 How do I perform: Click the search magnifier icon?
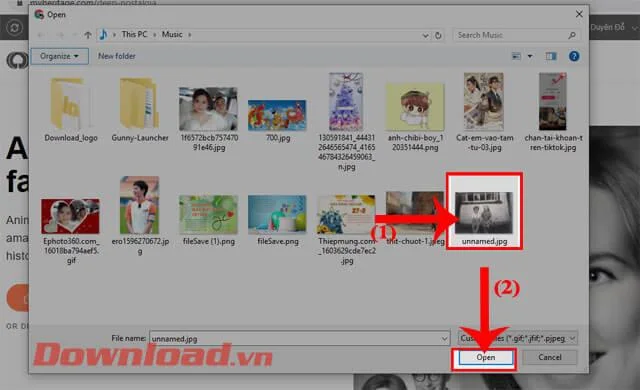572,35
